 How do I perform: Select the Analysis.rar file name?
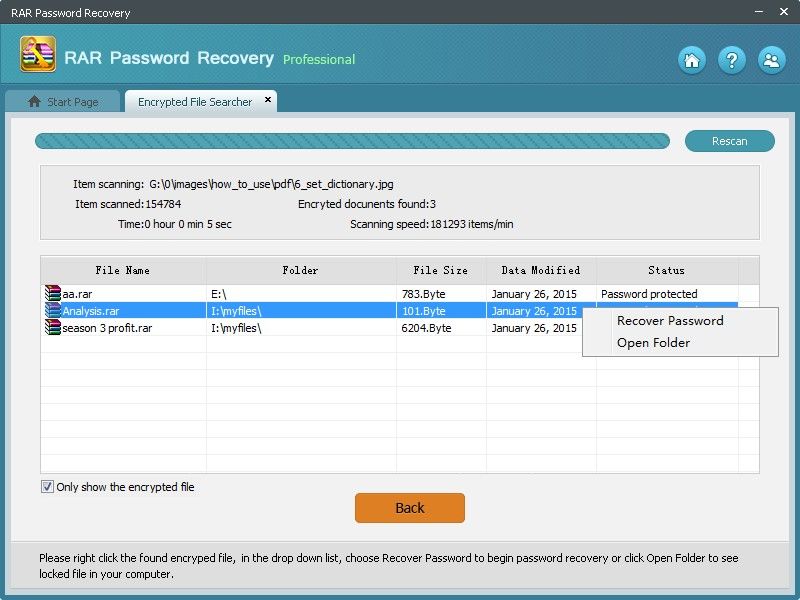point(91,311)
